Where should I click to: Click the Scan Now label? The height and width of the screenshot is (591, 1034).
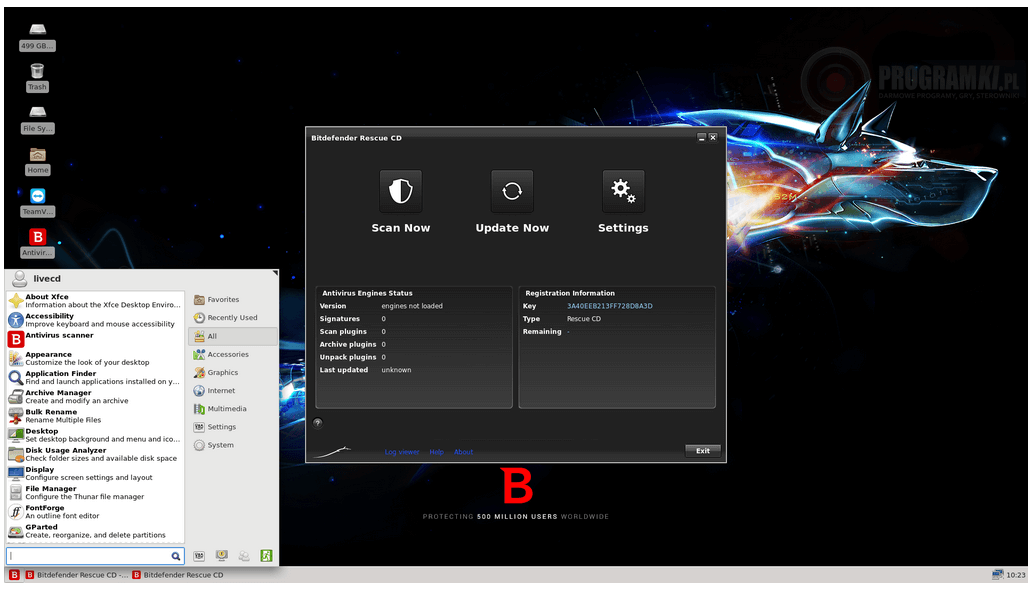(400, 228)
